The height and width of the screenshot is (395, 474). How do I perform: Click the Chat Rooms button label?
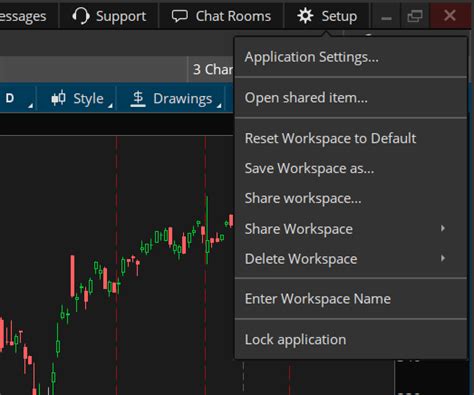point(233,16)
